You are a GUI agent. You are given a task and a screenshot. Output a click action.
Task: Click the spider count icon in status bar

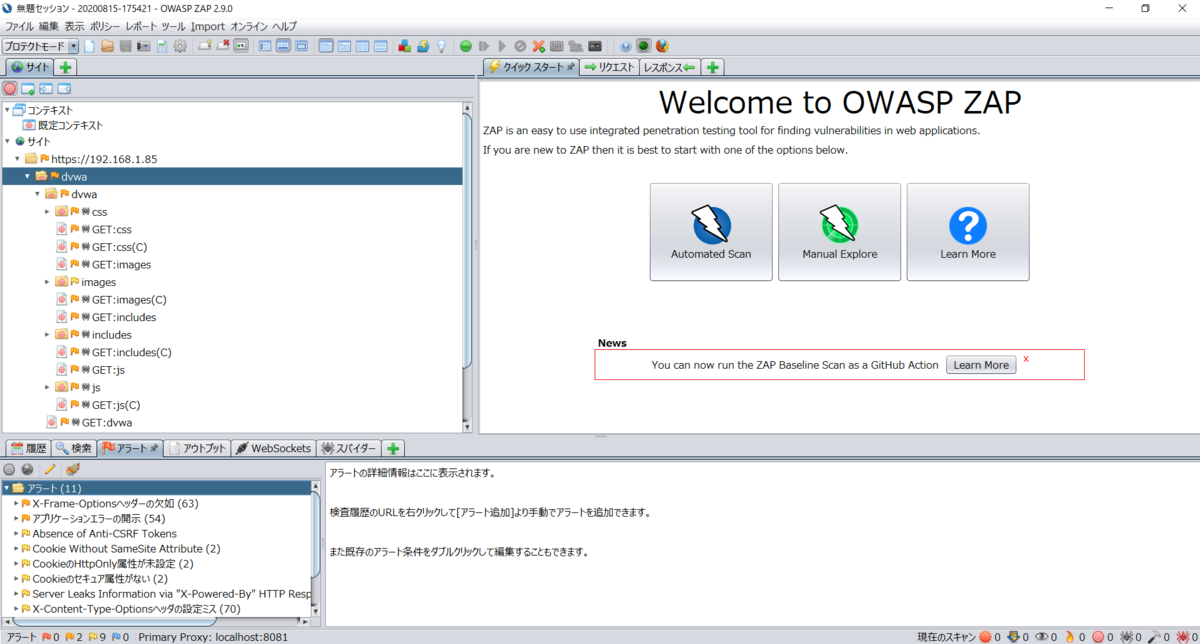(1126, 636)
